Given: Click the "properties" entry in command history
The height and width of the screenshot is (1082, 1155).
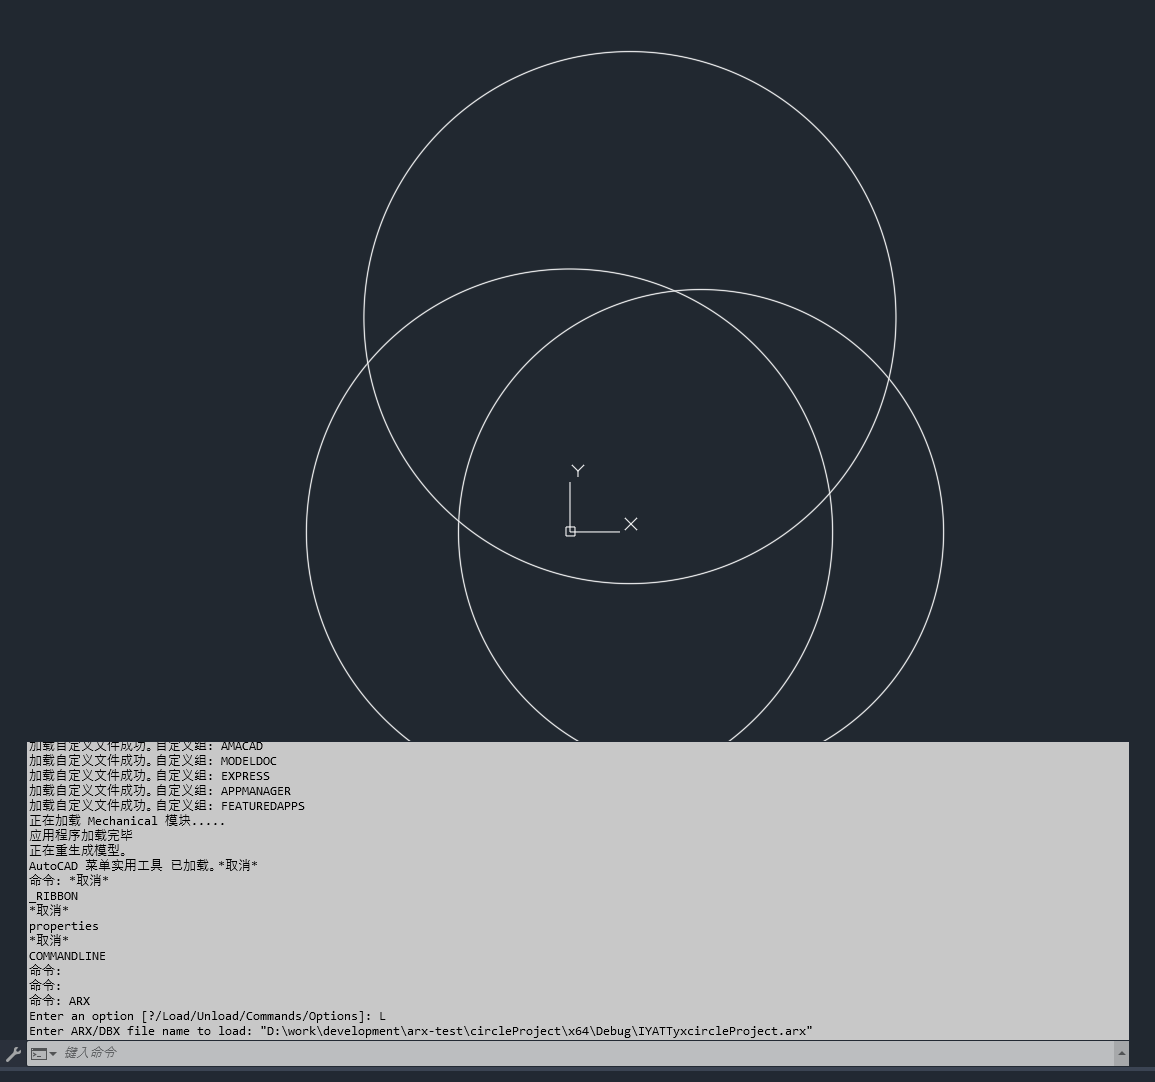Looking at the screenshot, I should click(x=64, y=925).
